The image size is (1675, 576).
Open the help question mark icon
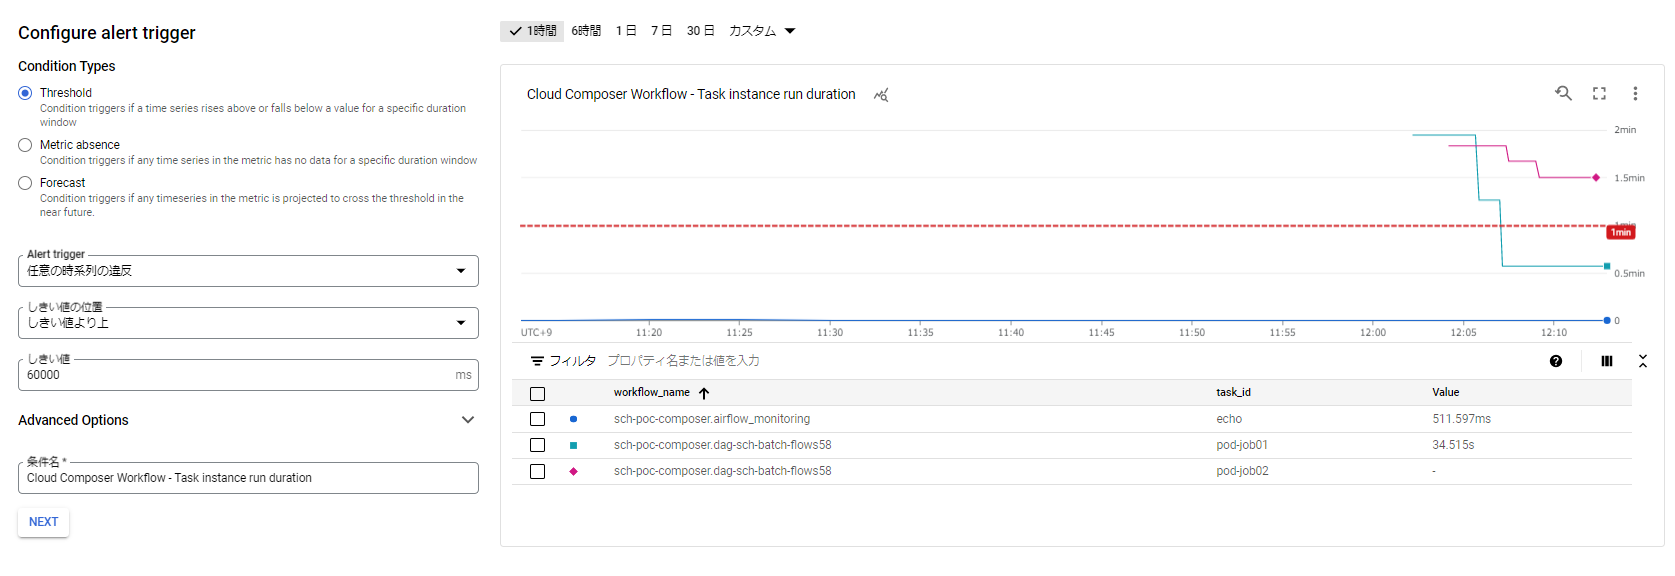(1556, 361)
